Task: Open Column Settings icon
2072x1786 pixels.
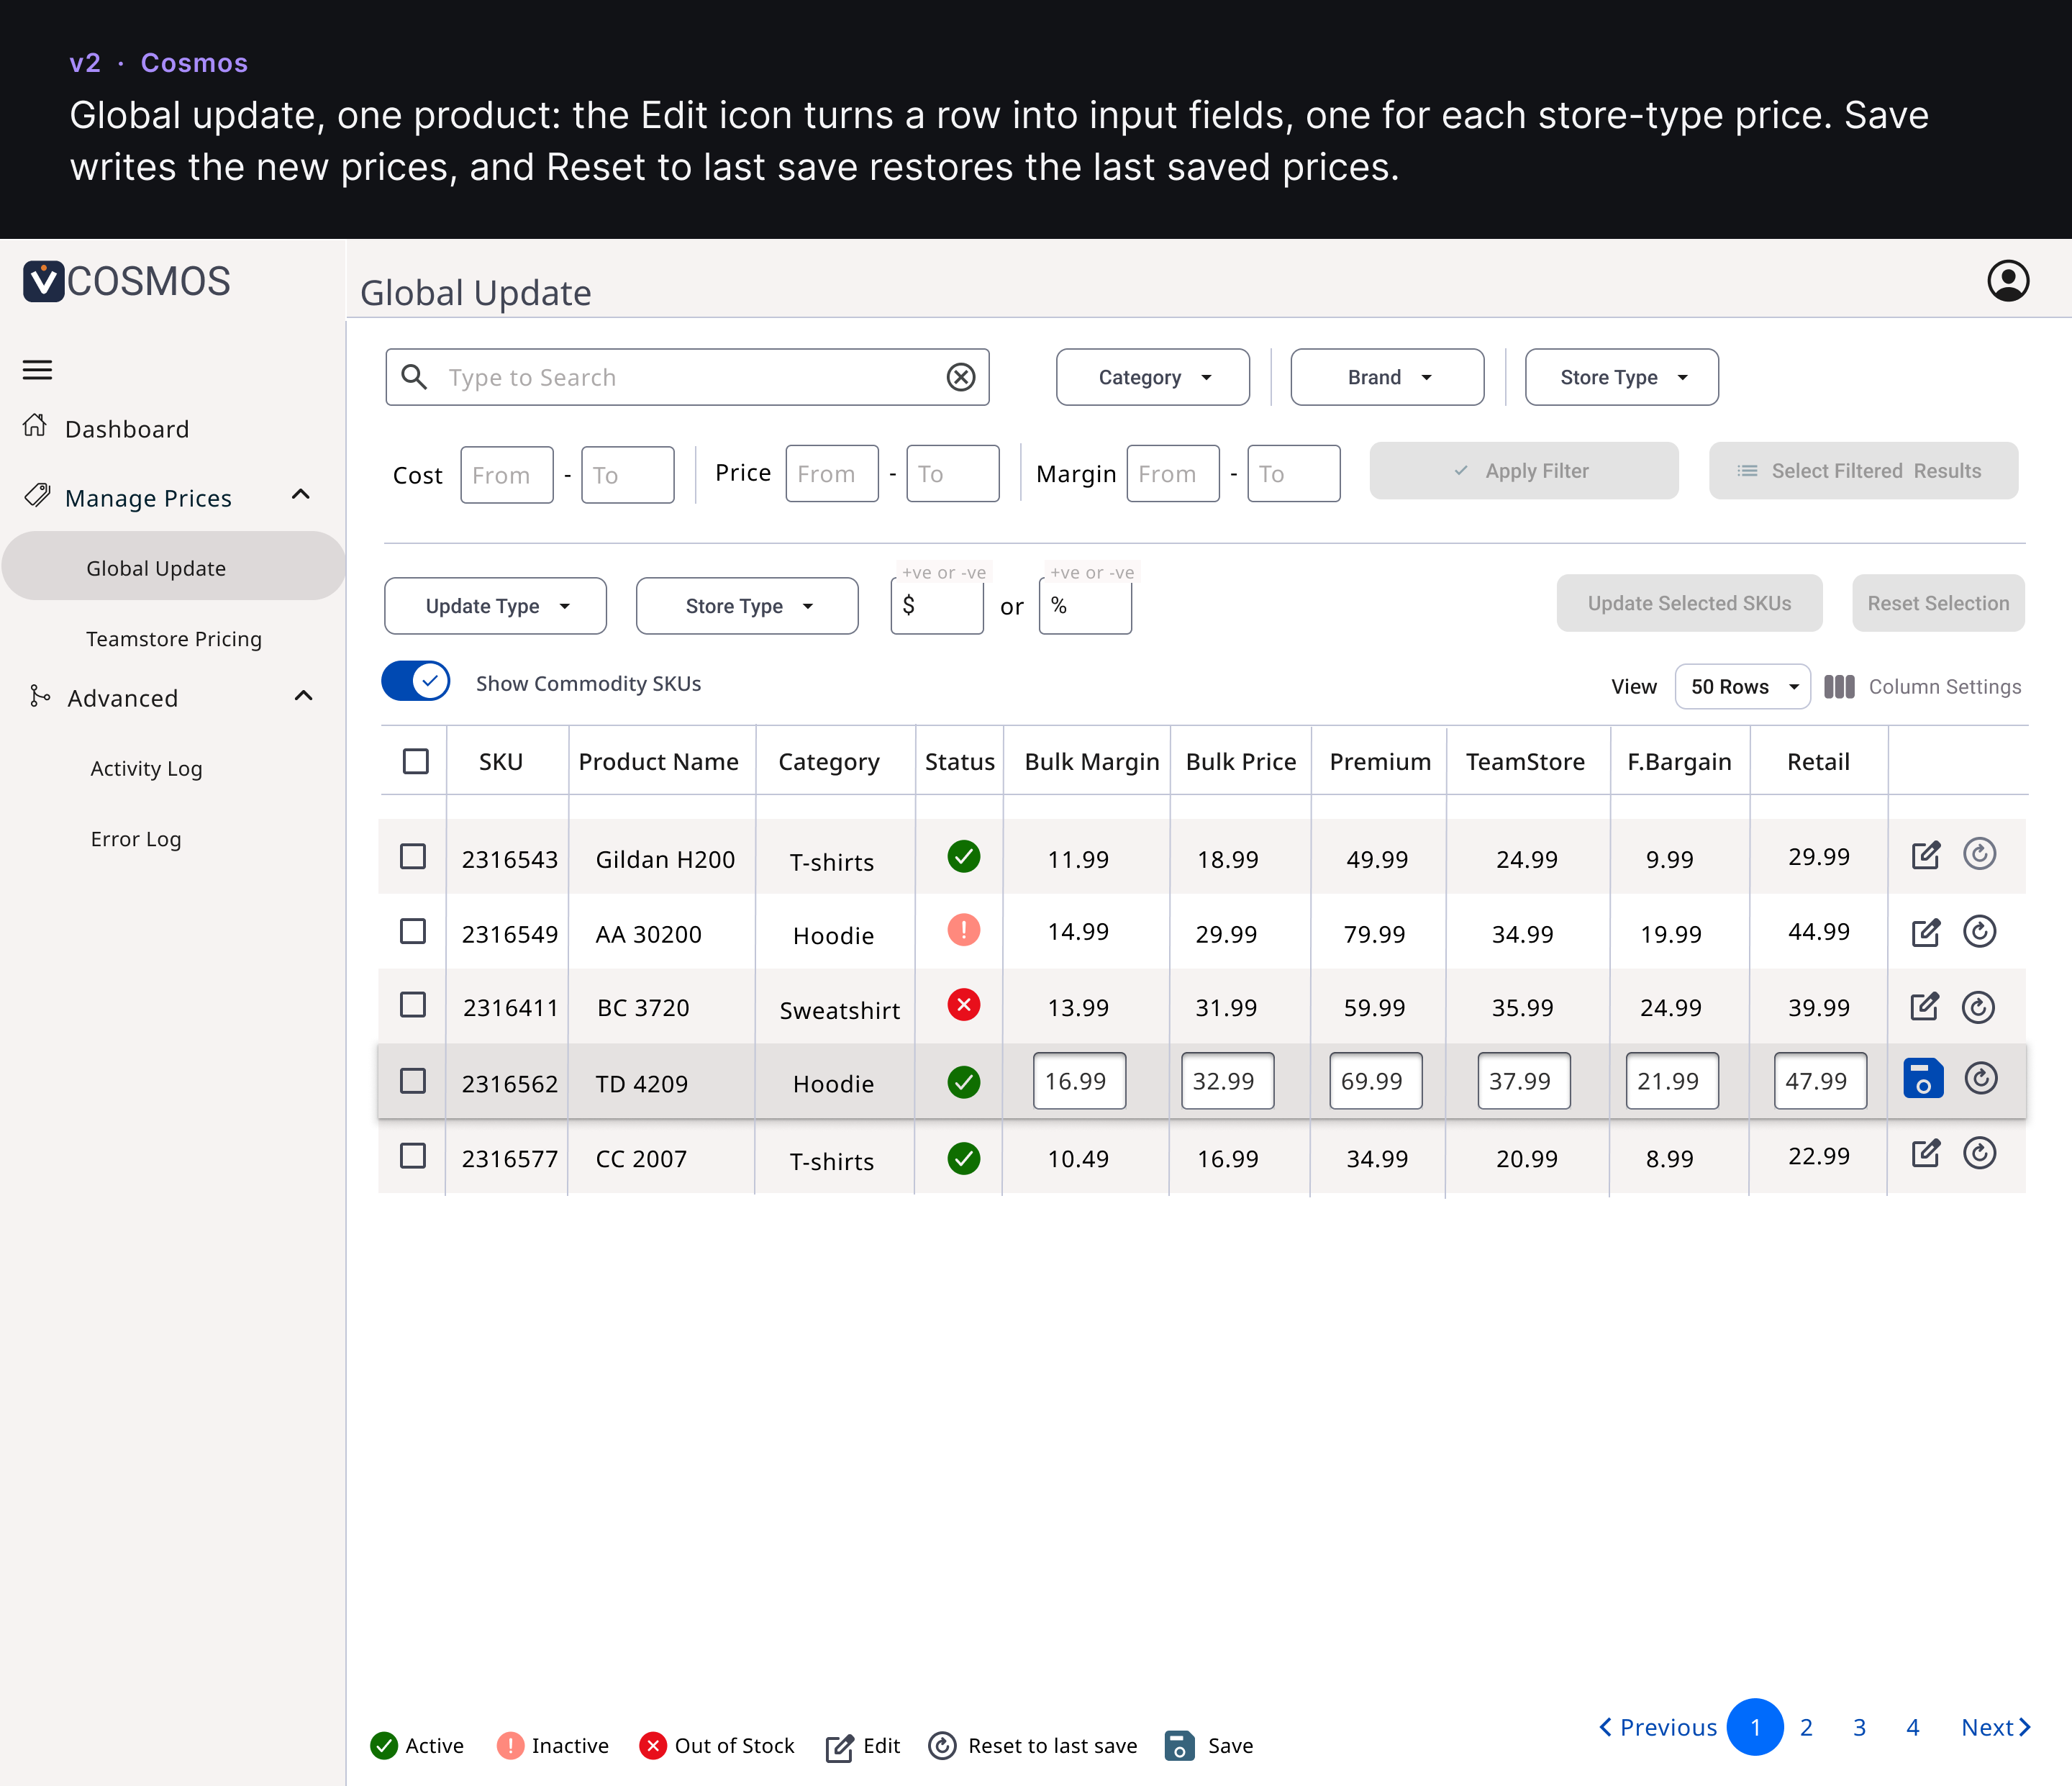Action: pos(1839,687)
